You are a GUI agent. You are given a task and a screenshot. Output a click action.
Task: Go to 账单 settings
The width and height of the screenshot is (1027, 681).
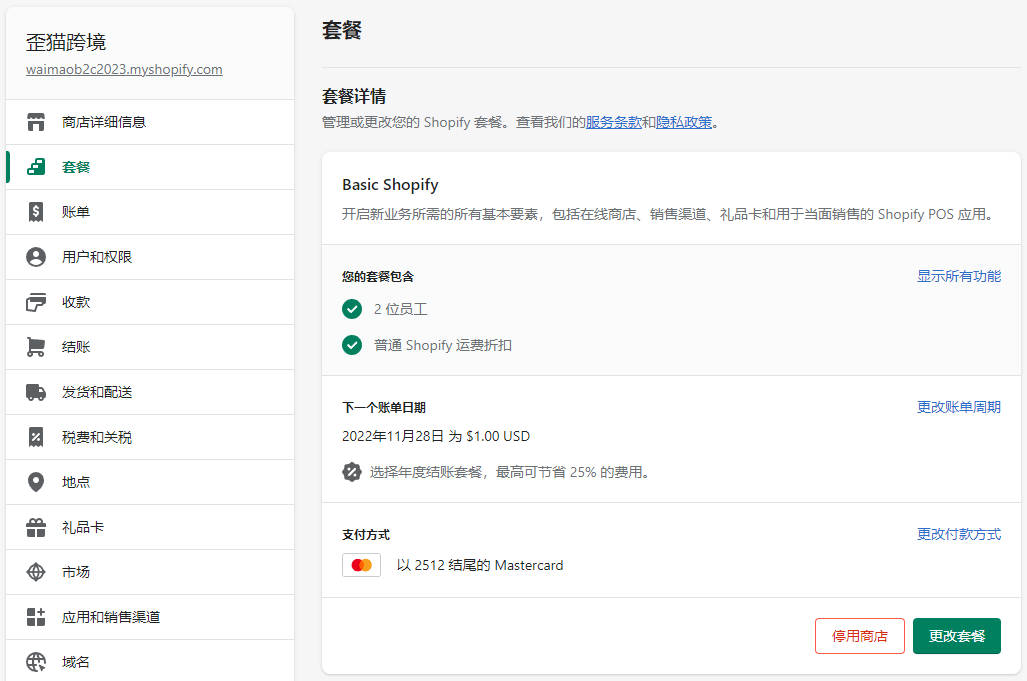click(150, 212)
